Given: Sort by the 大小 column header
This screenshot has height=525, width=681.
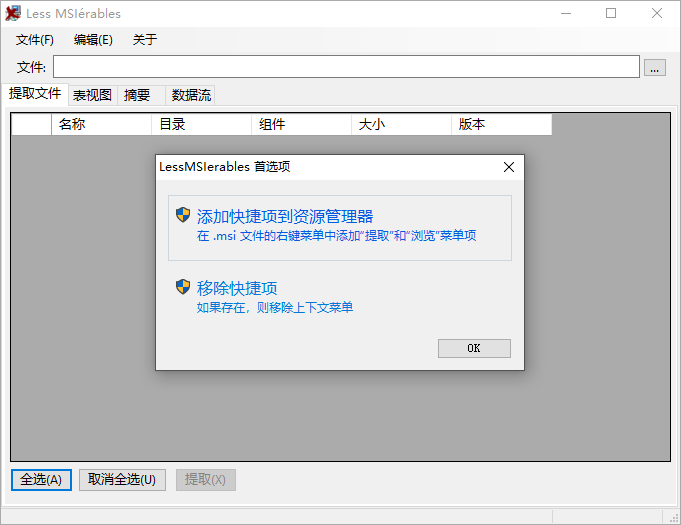Looking at the screenshot, I should coord(401,125).
